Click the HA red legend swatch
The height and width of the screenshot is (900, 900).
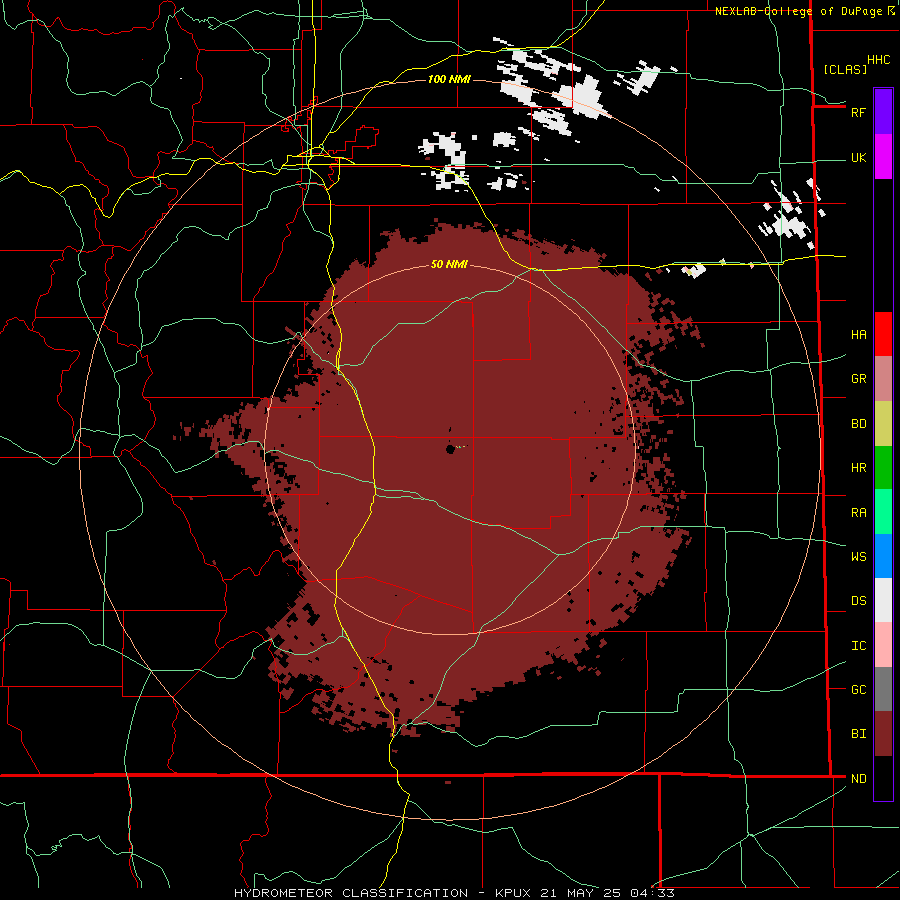(883, 334)
